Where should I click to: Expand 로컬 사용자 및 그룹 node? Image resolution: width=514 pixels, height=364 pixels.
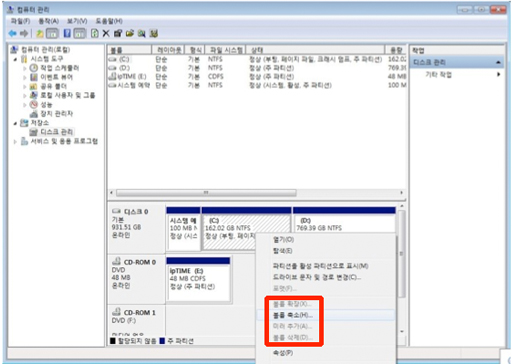point(25,96)
